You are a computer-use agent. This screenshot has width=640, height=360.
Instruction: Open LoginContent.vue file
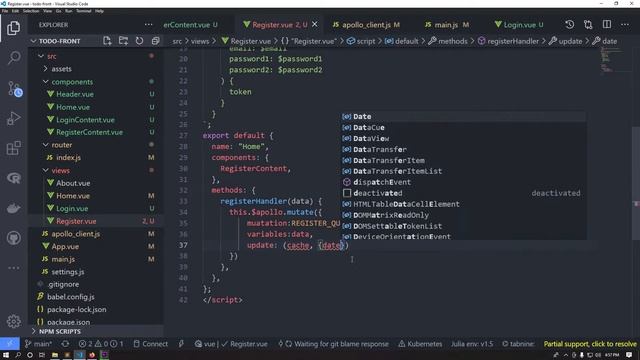pos(85,120)
